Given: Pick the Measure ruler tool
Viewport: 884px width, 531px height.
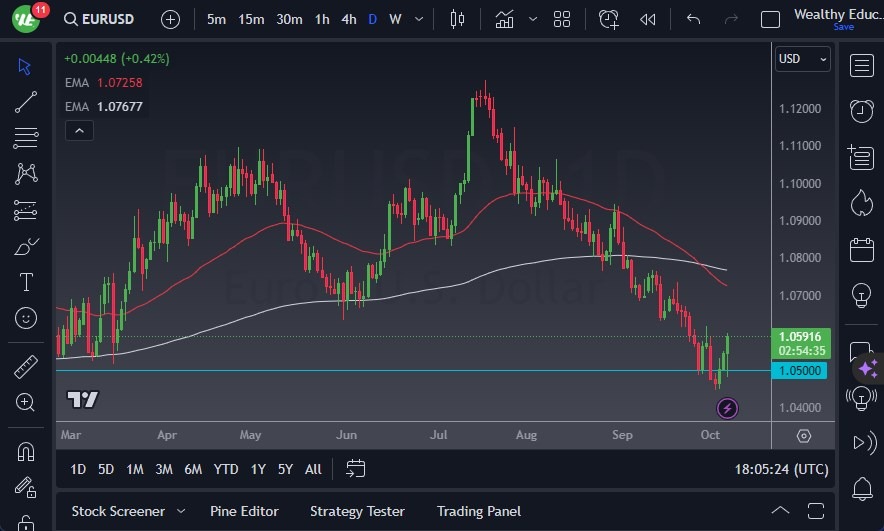Looking at the screenshot, I should pos(26,367).
